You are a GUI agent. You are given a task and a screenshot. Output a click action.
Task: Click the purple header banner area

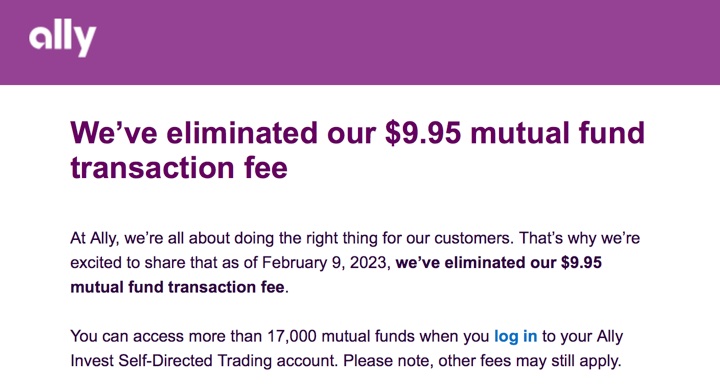click(360, 42)
